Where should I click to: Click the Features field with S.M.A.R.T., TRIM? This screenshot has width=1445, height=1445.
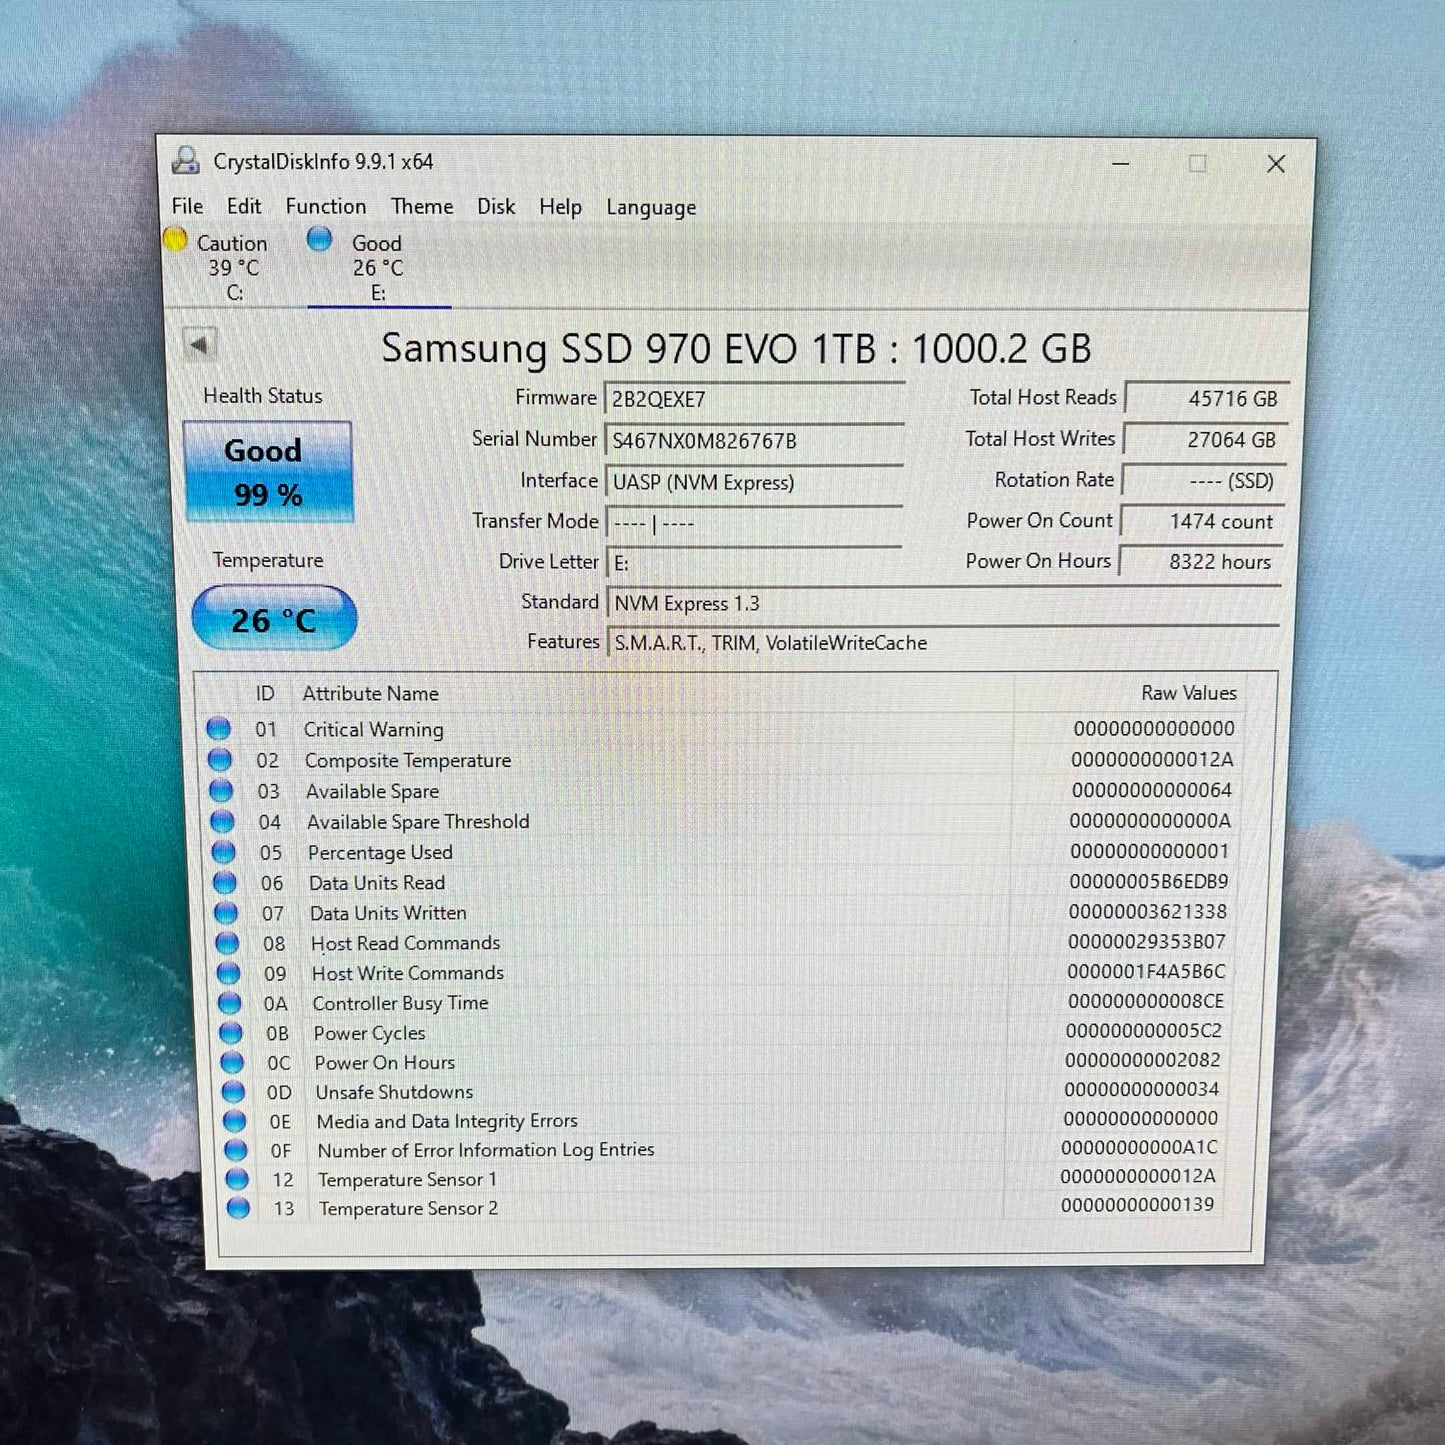click(943, 643)
